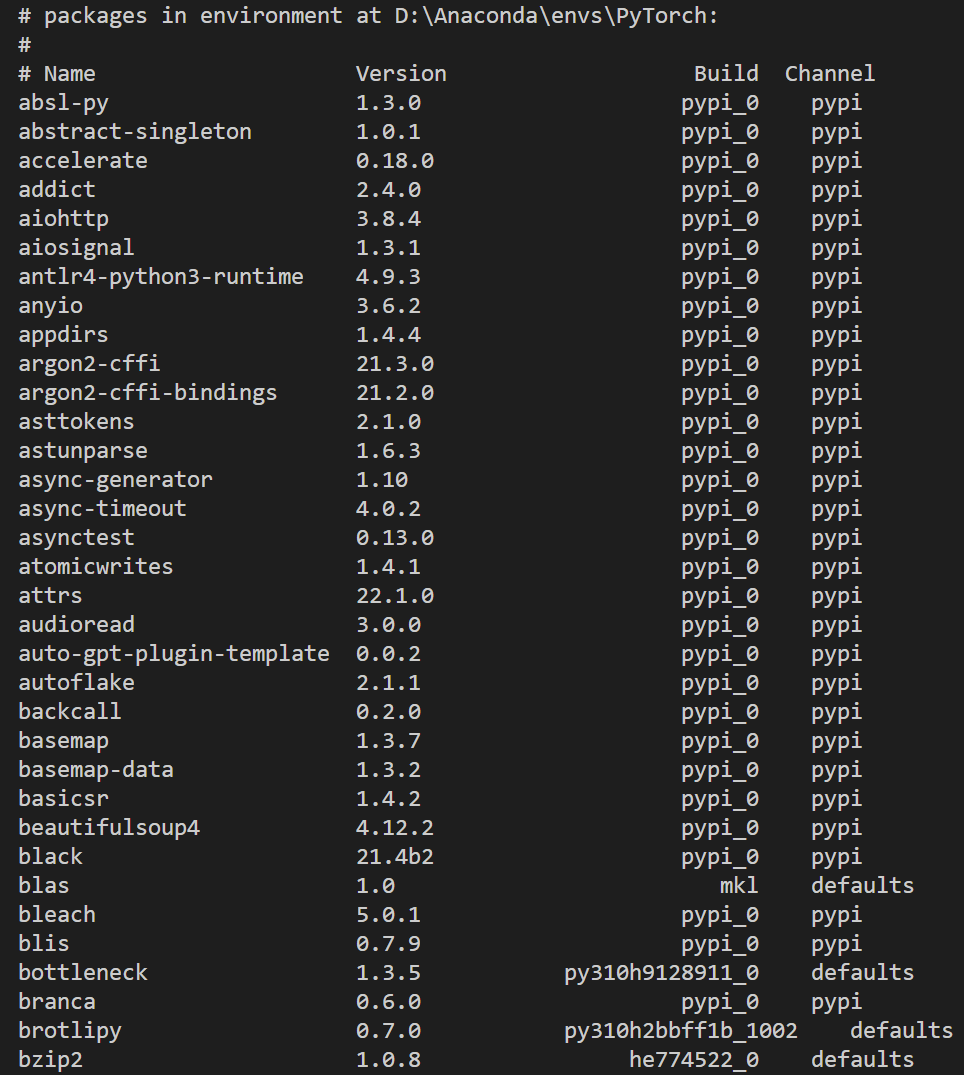Click the backcall package name
Image resolution: width=964 pixels, height=1075 pixels.
coord(70,712)
